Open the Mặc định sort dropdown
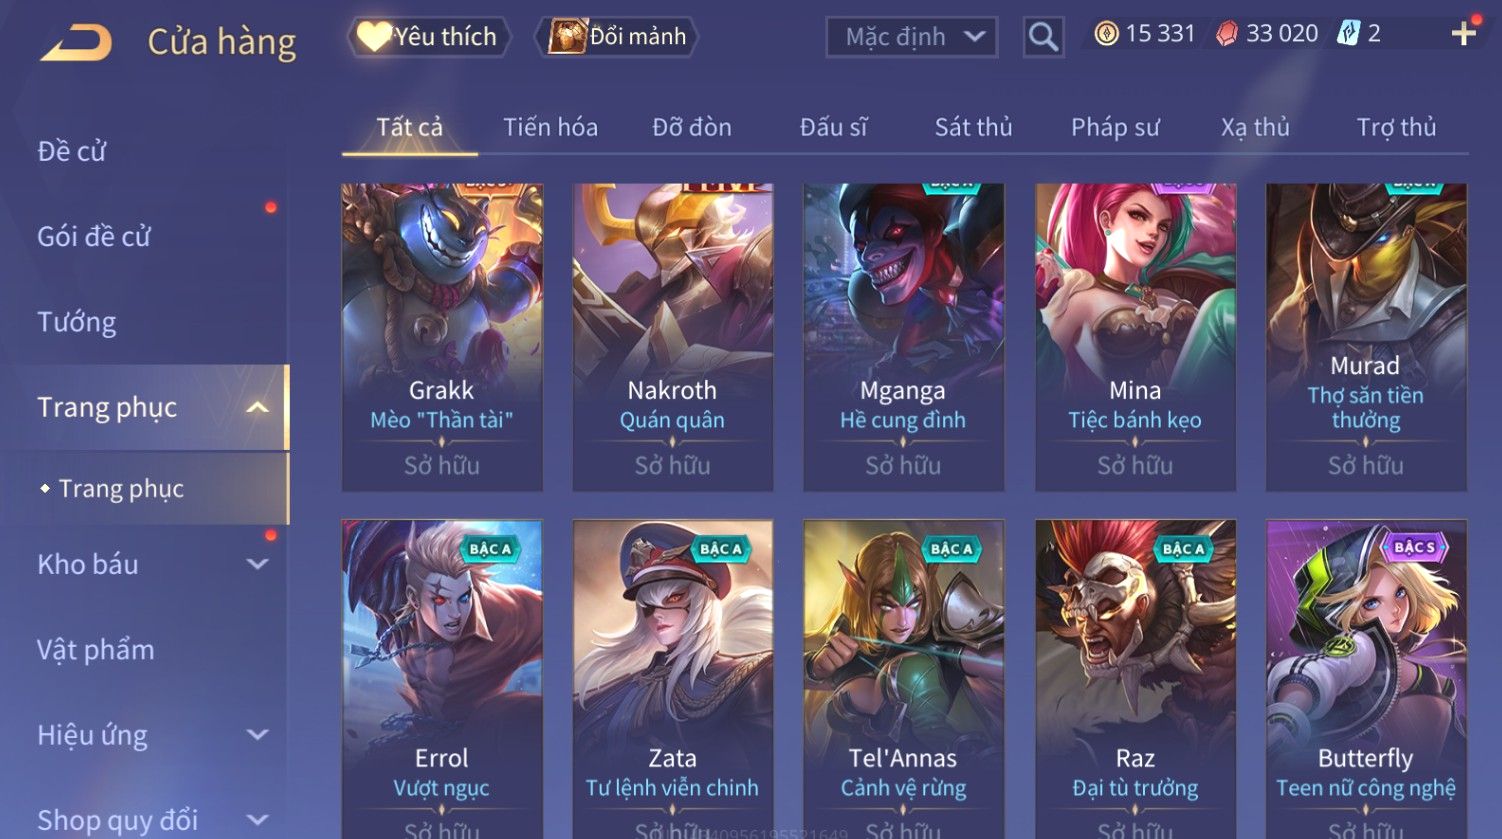 coord(912,37)
